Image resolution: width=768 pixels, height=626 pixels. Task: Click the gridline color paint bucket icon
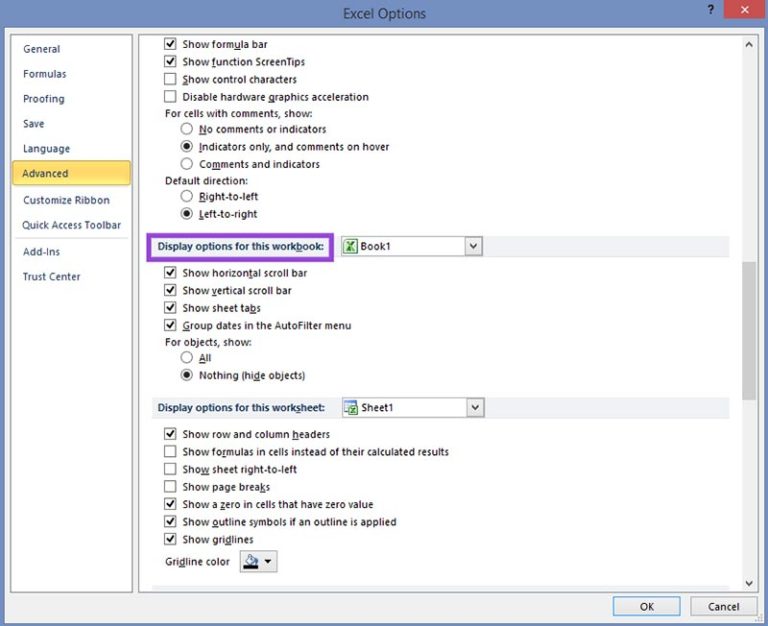click(251, 562)
